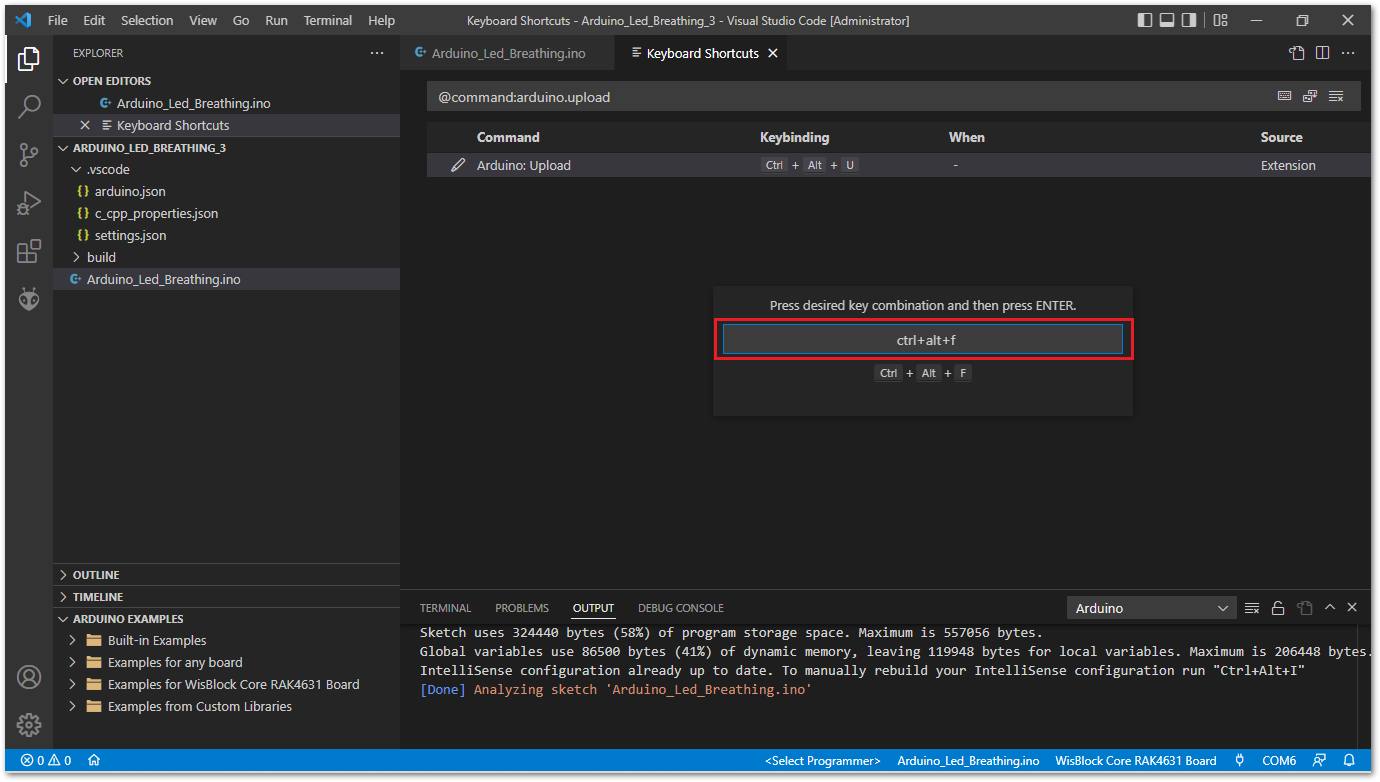Close the Keyboard Shortcuts tab

pyautogui.click(x=772, y=53)
